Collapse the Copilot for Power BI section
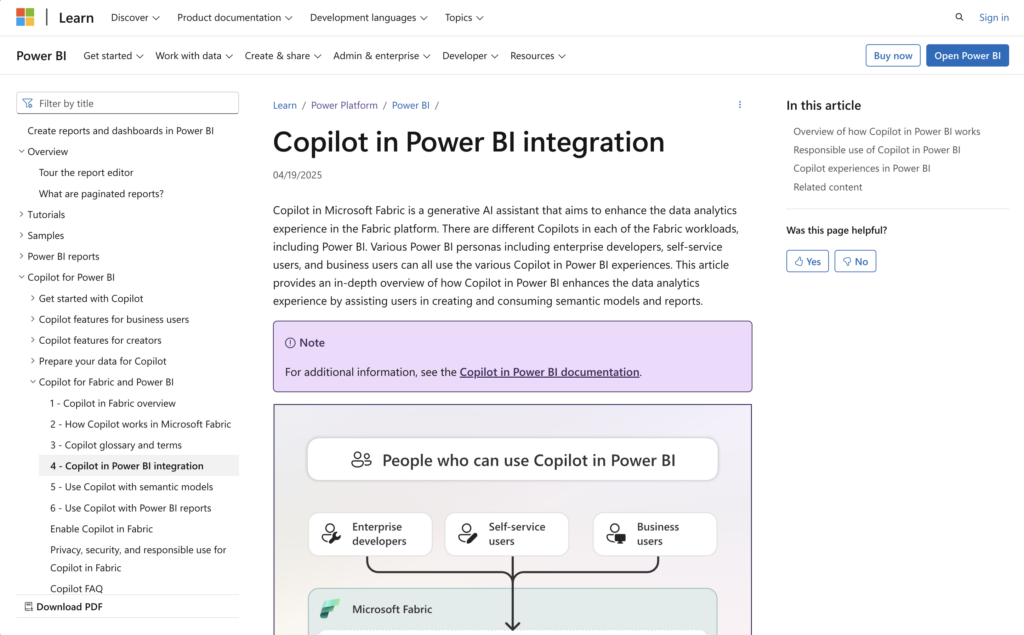Image resolution: width=1024 pixels, height=635 pixels. (x=22, y=278)
